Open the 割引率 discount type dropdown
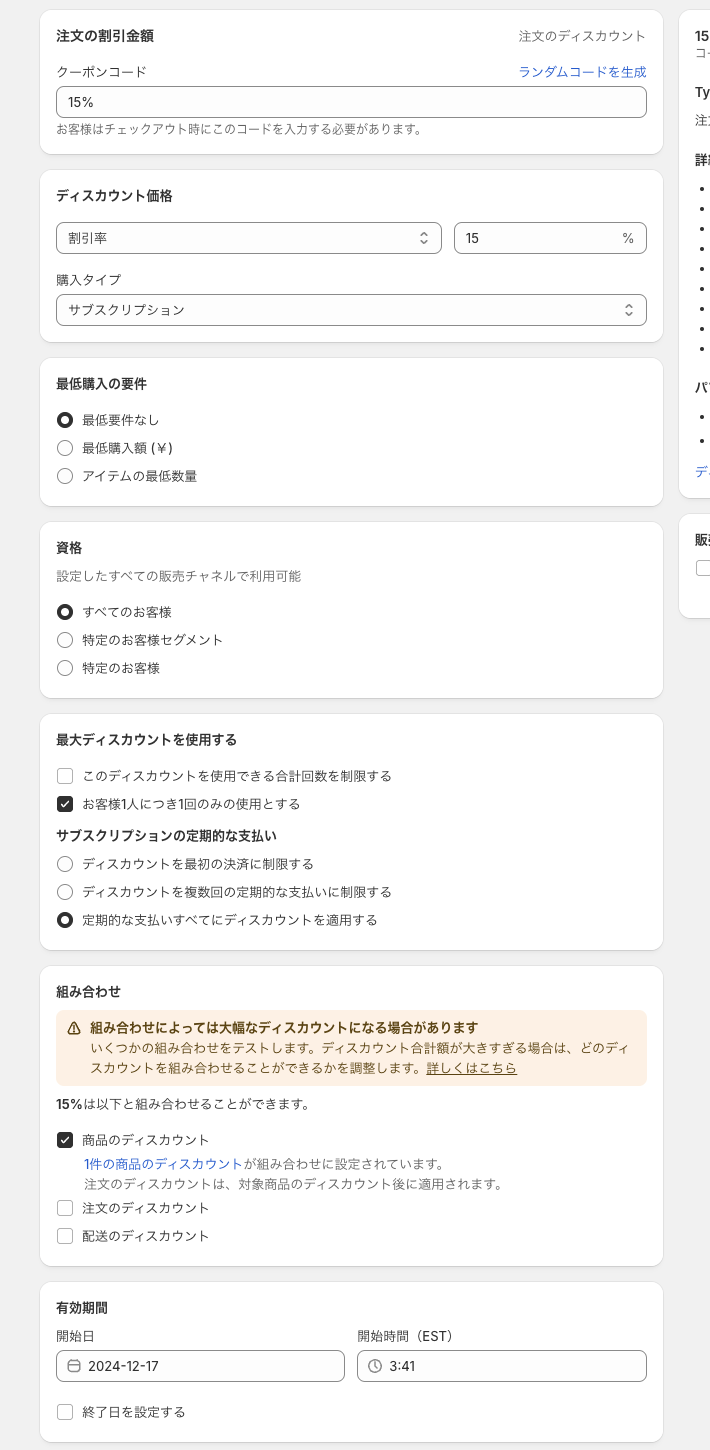 tap(249, 238)
